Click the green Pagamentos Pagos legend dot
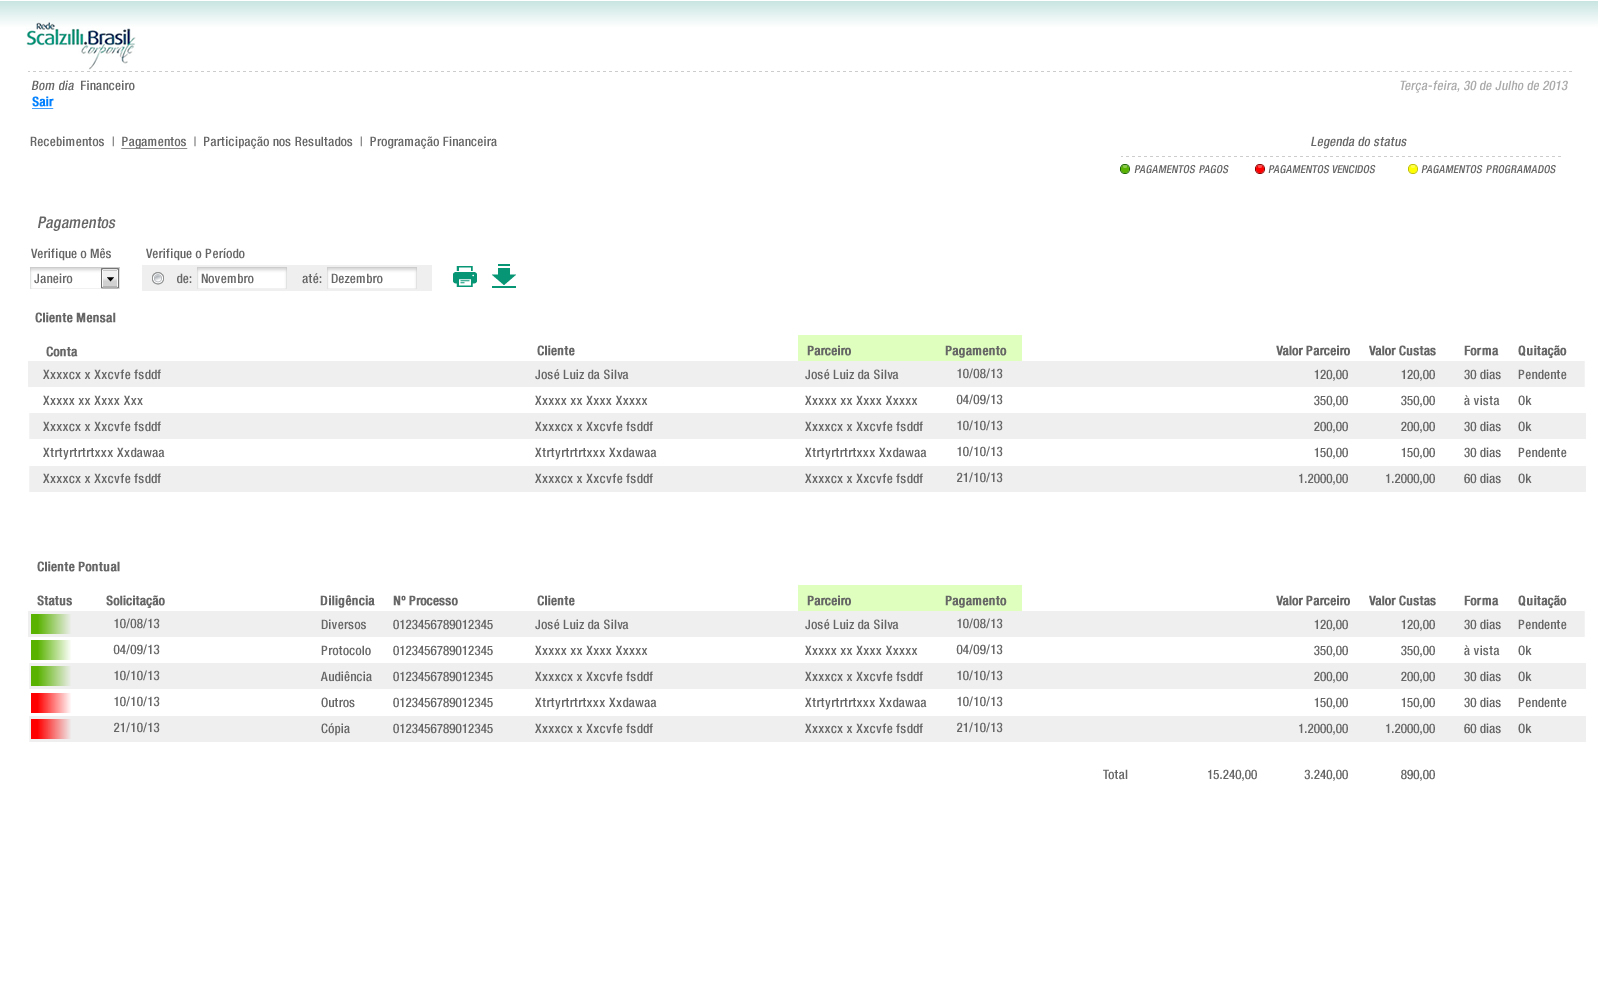Image resolution: width=1600 pixels, height=1000 pixels. (x=1125, y=169)
